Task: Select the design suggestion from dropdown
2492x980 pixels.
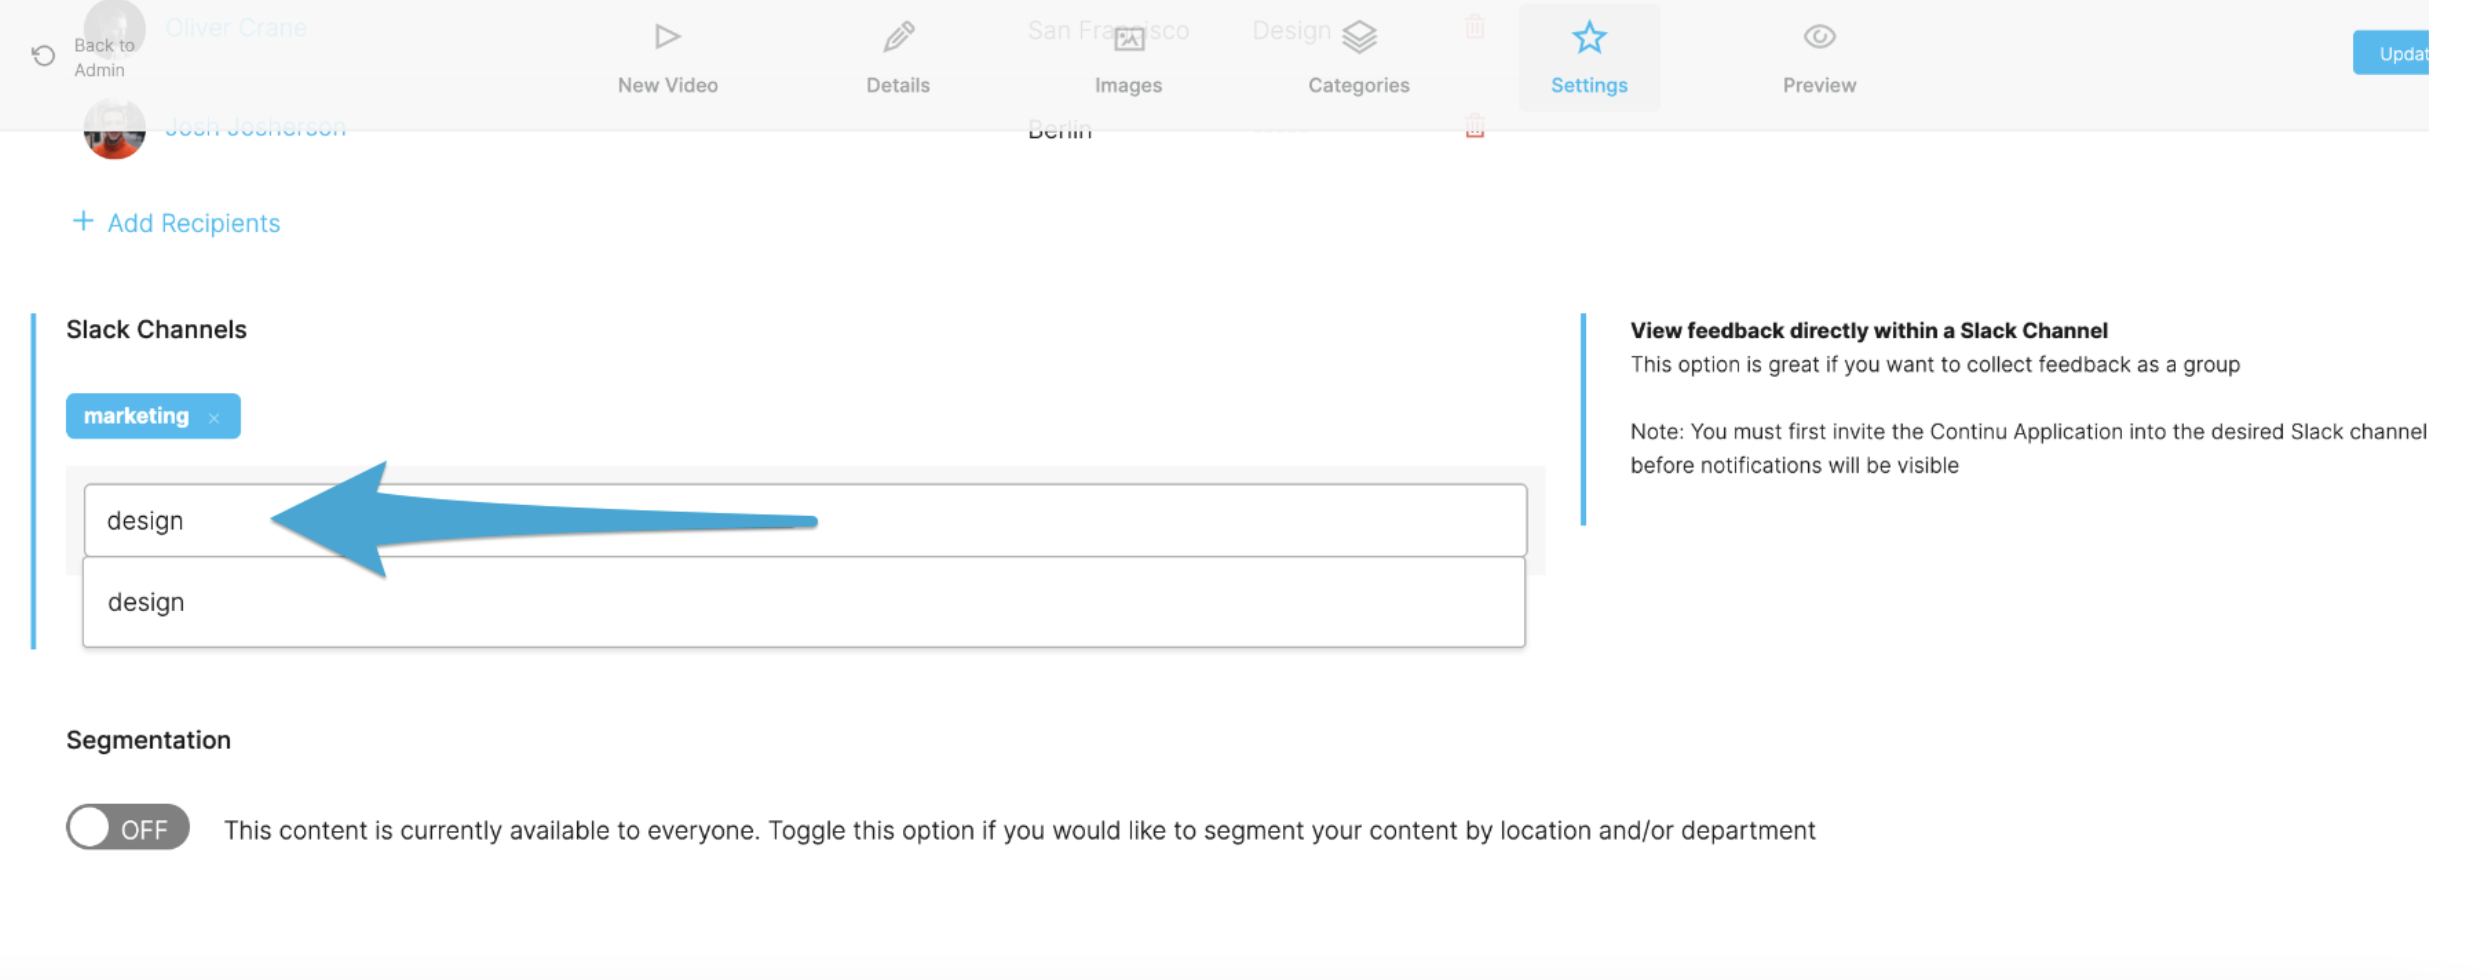Action: point(804,602)
